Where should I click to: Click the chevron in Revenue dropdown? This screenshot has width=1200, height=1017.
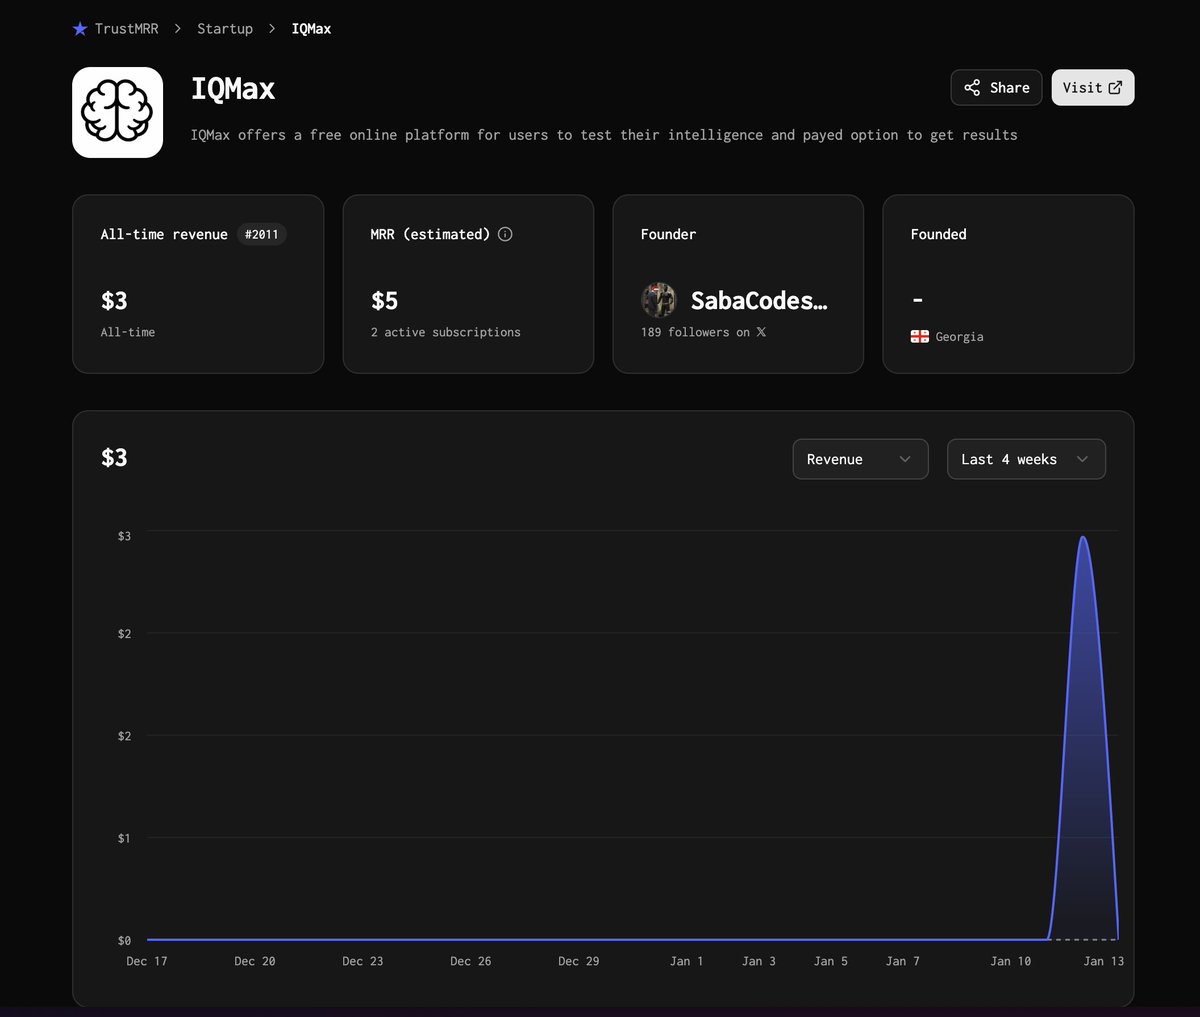pos(905,459)
